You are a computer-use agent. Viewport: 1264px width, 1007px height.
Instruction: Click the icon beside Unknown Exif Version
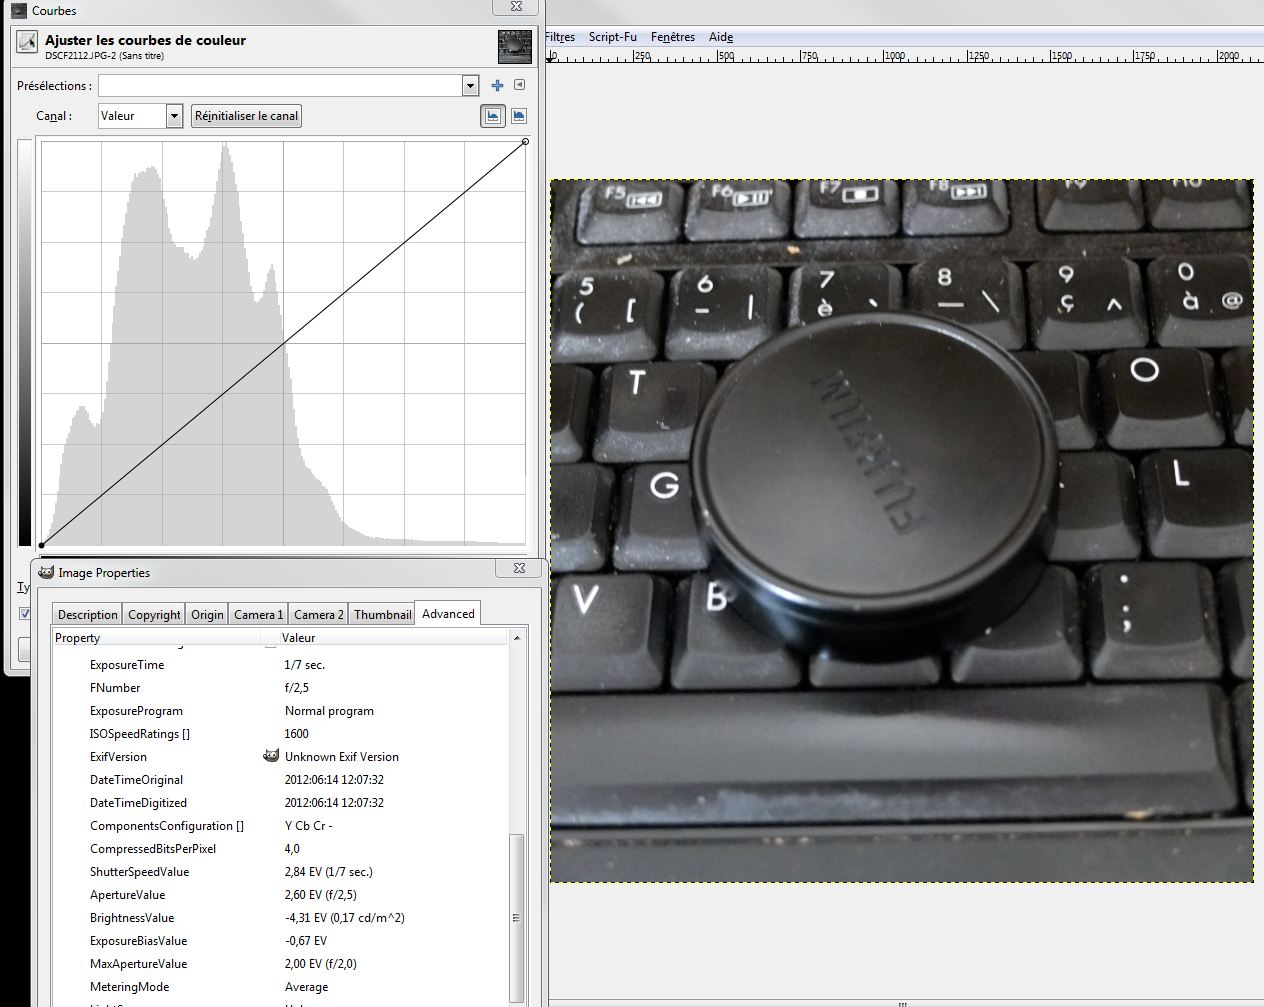pos(270,756)
